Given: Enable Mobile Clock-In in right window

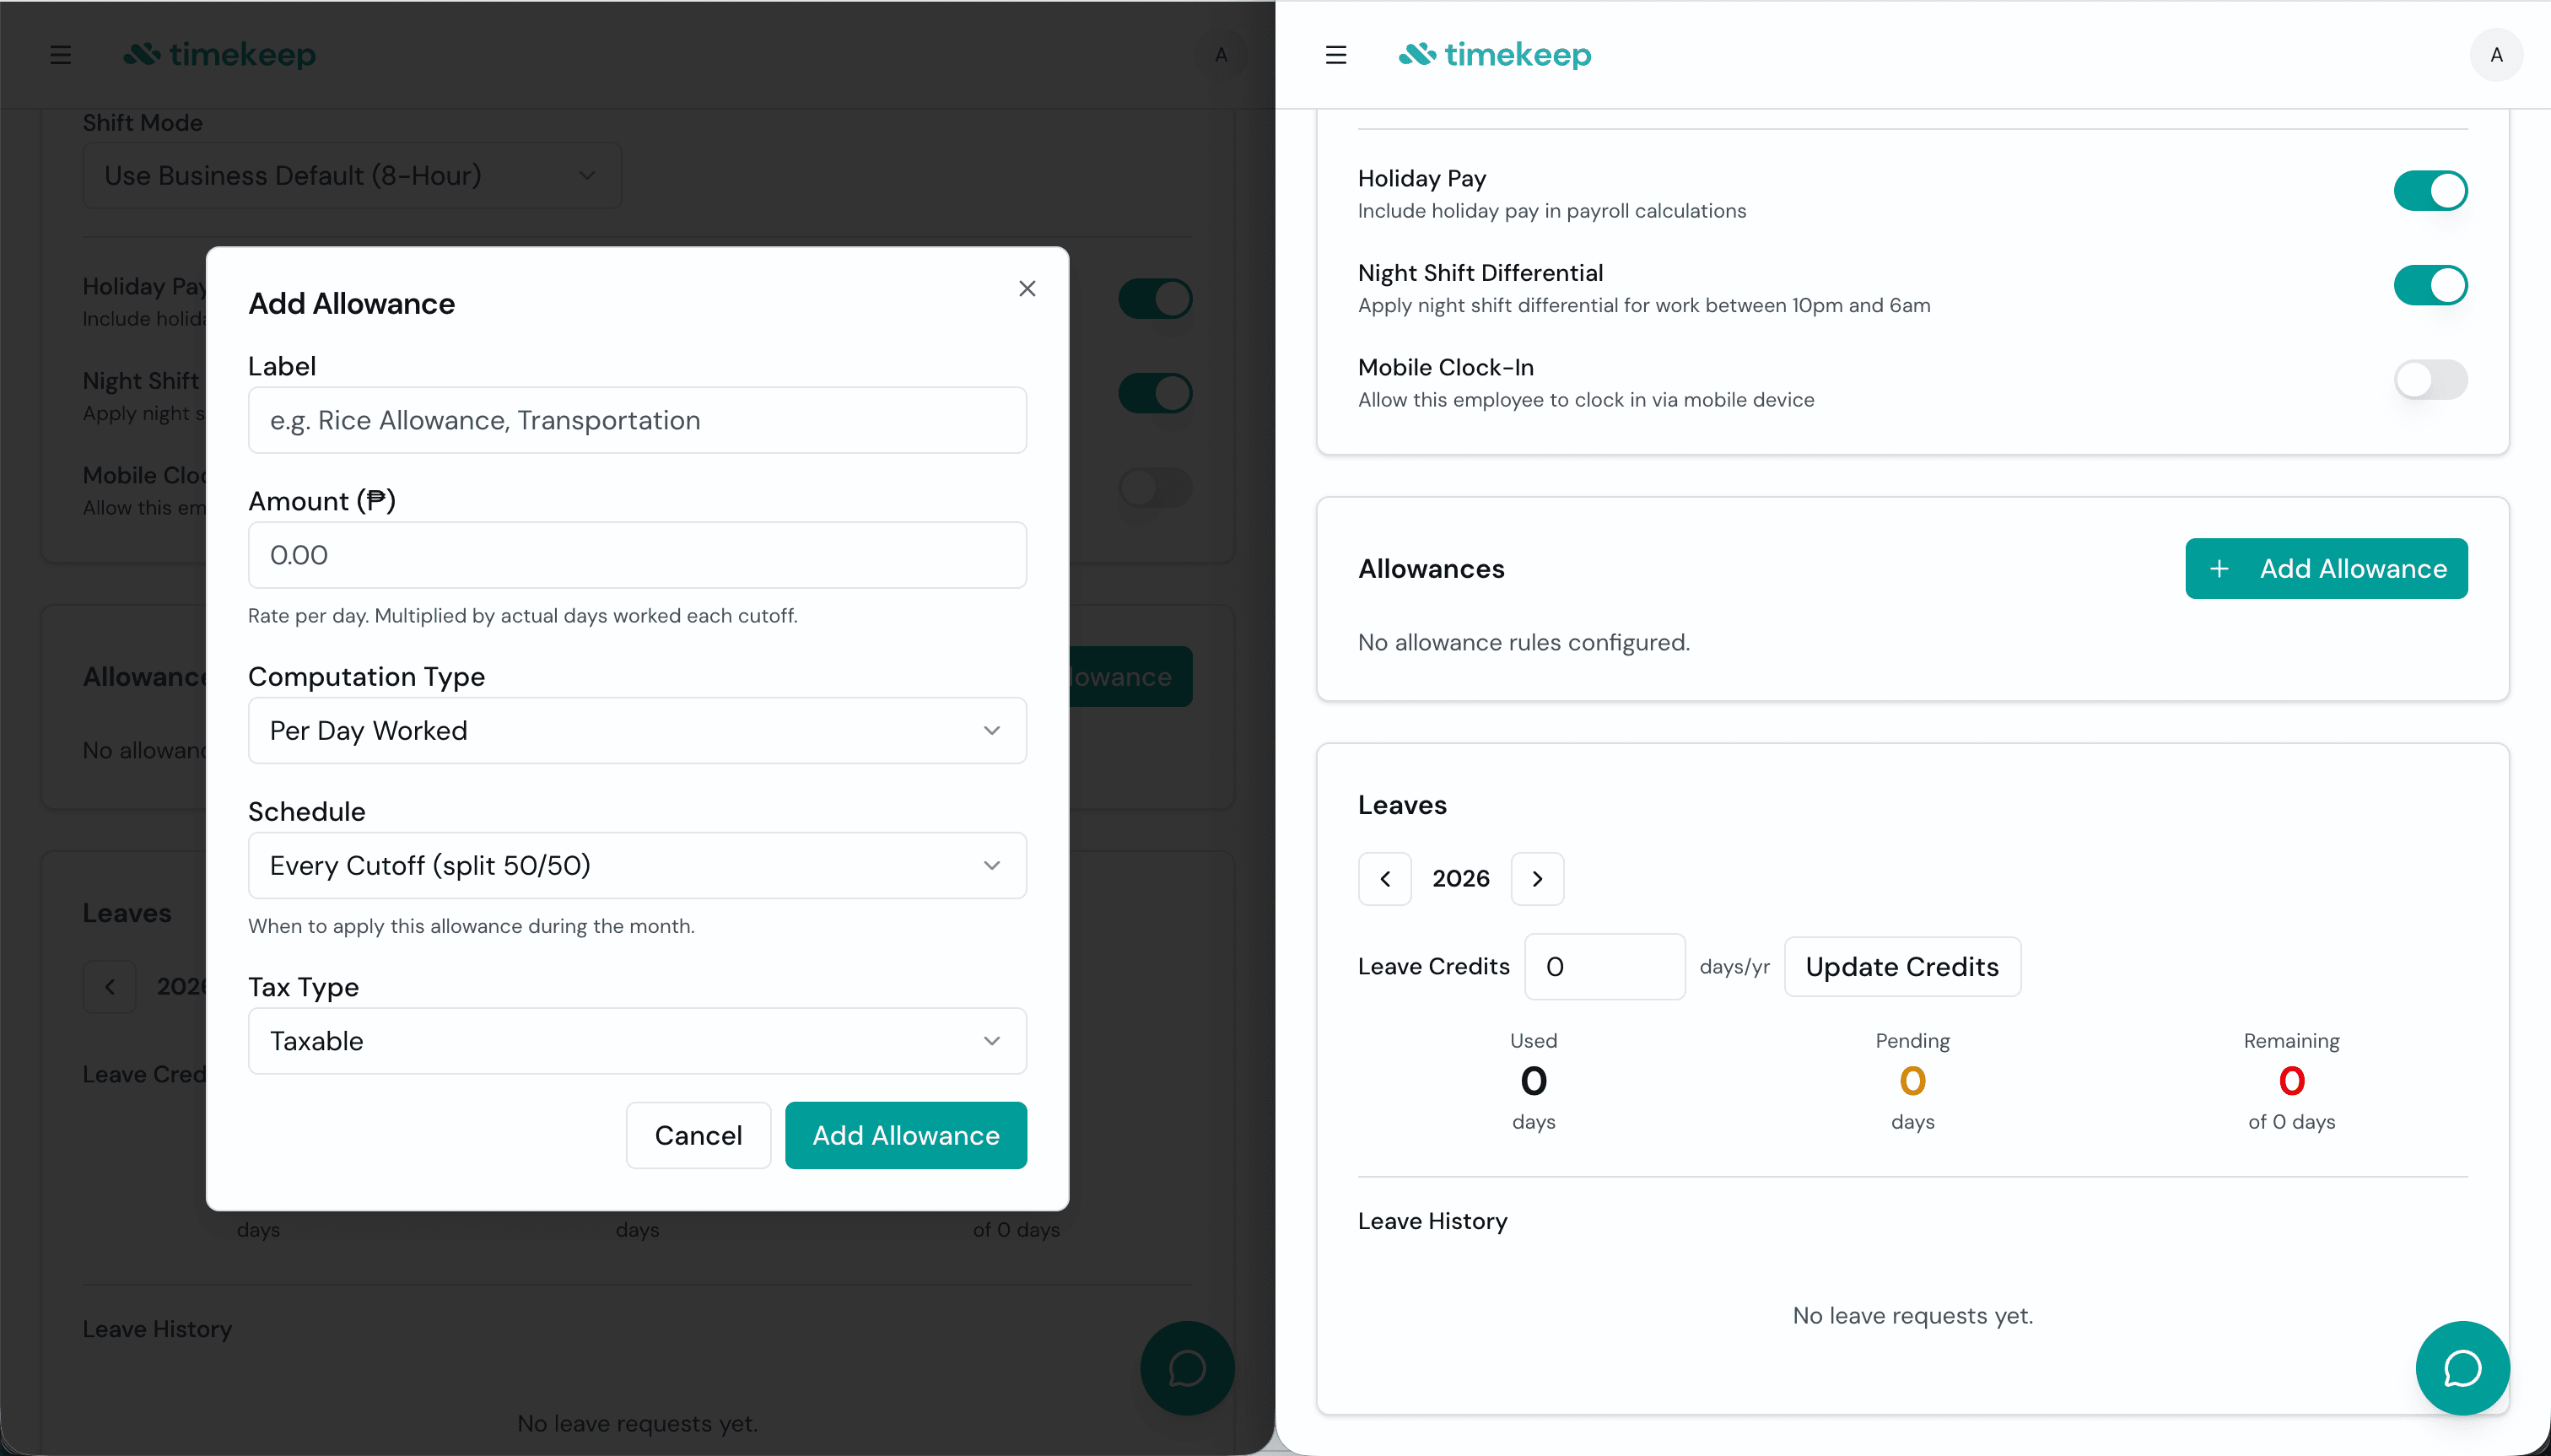Looking at the screenshot, I should (2430, 380).
